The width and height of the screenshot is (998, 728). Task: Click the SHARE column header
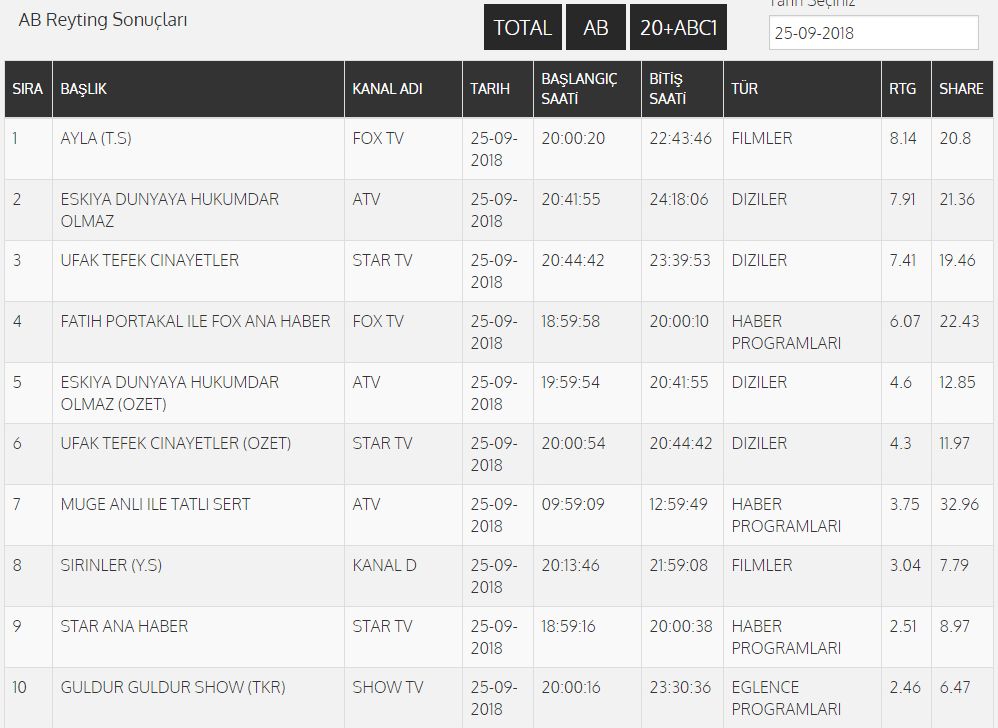pos(961,88)
